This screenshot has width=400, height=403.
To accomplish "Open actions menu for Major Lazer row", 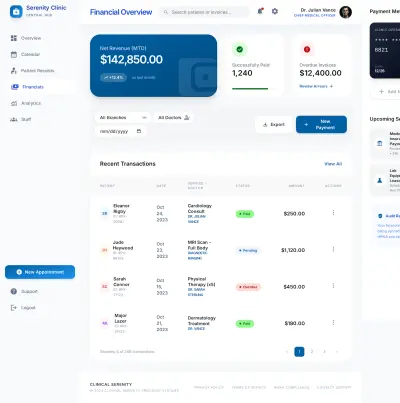I will (333, 322).
